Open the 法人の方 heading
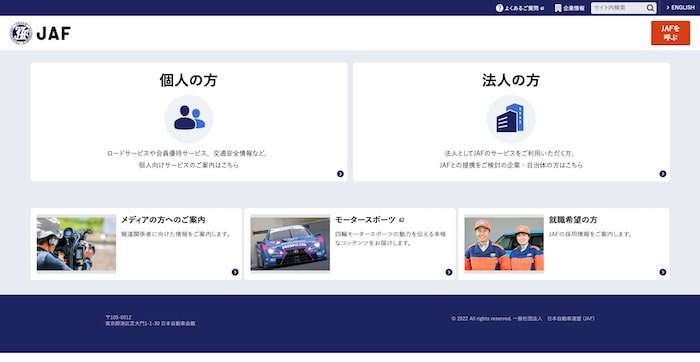The width and height of the screenshot is (700, 362). [511, 80]
